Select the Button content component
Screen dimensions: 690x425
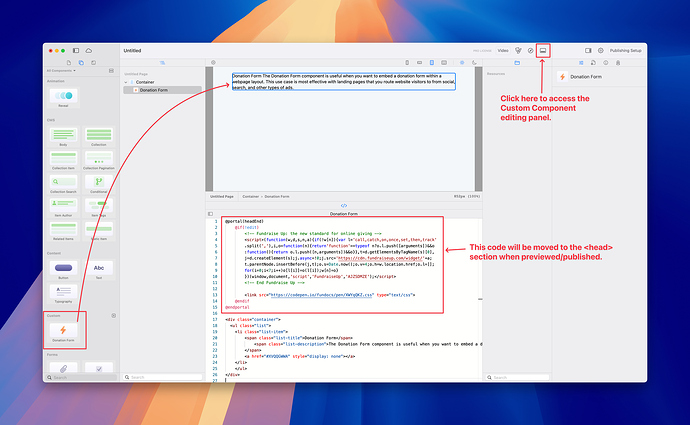[63, 270]
